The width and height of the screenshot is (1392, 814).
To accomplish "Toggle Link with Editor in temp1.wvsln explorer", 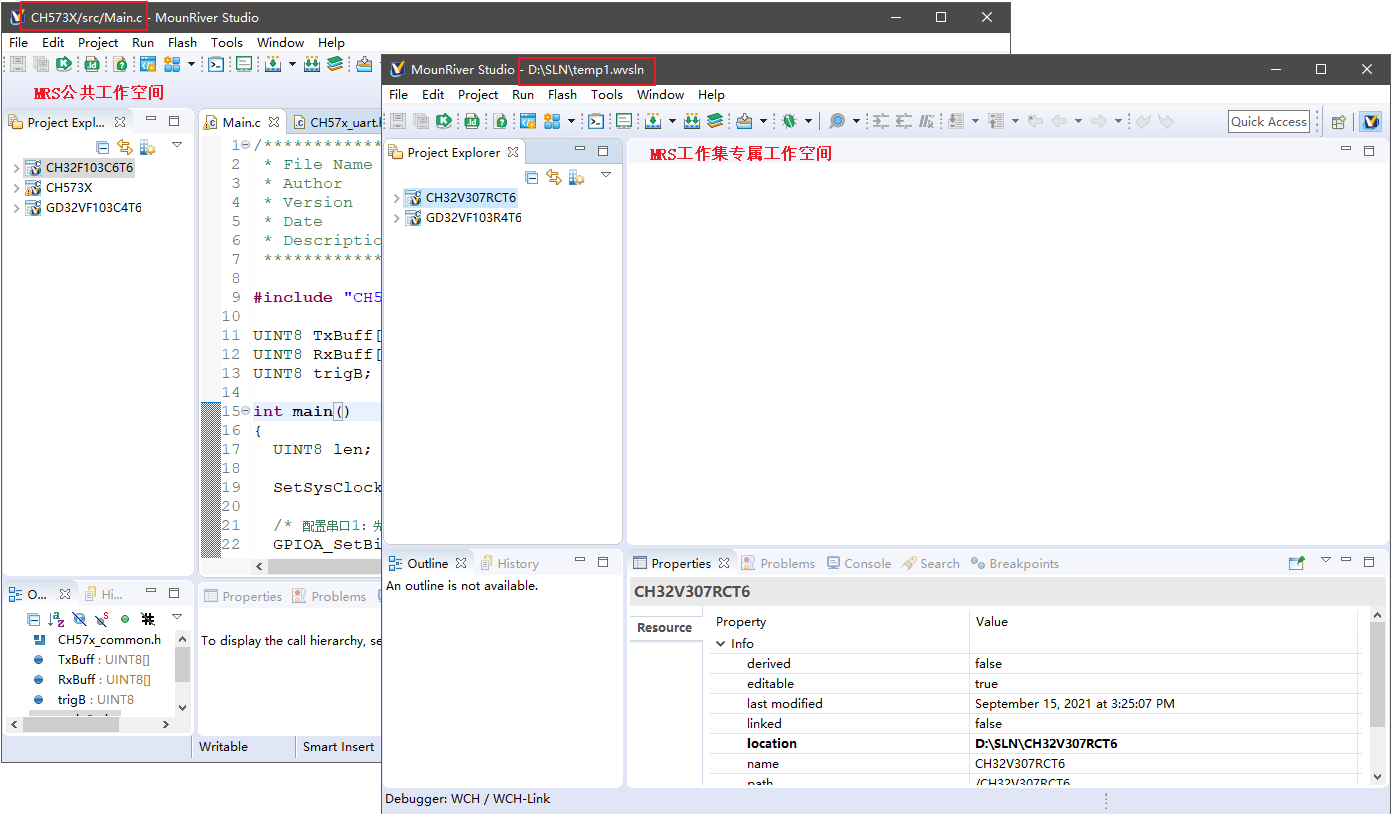I will [x=554, y=177].
